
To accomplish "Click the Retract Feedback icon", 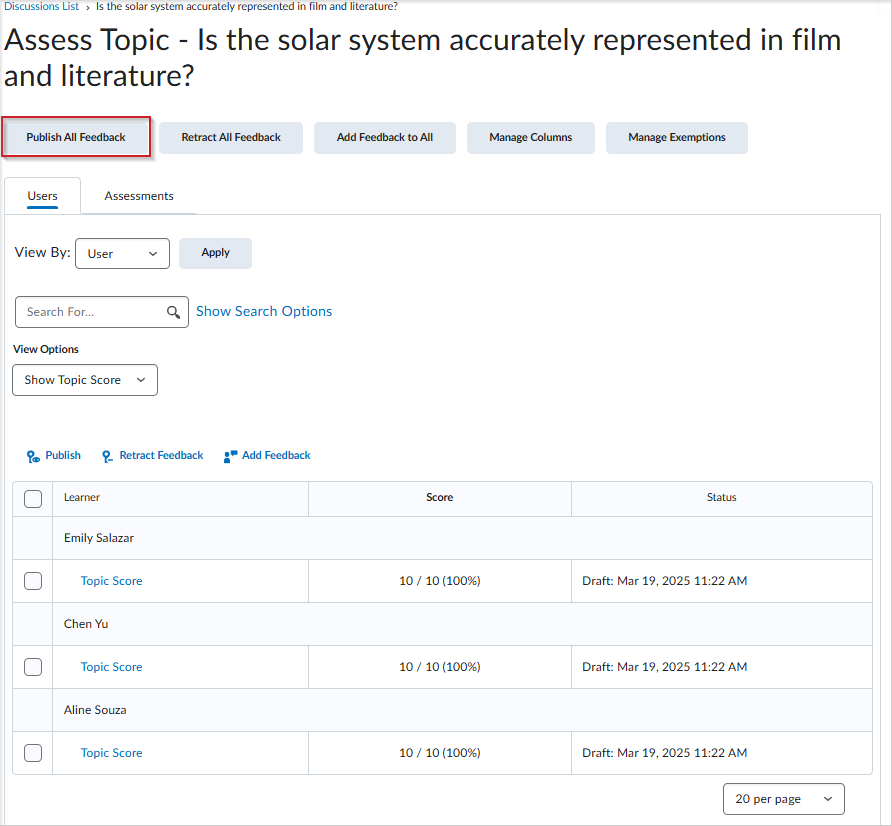I will tap(108, 456).
